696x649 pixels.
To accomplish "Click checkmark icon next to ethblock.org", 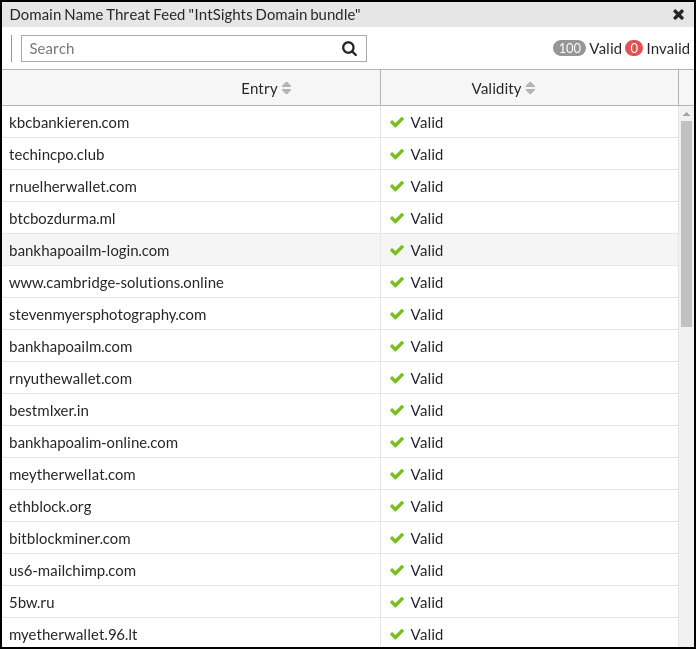I will tap(397, 507).
